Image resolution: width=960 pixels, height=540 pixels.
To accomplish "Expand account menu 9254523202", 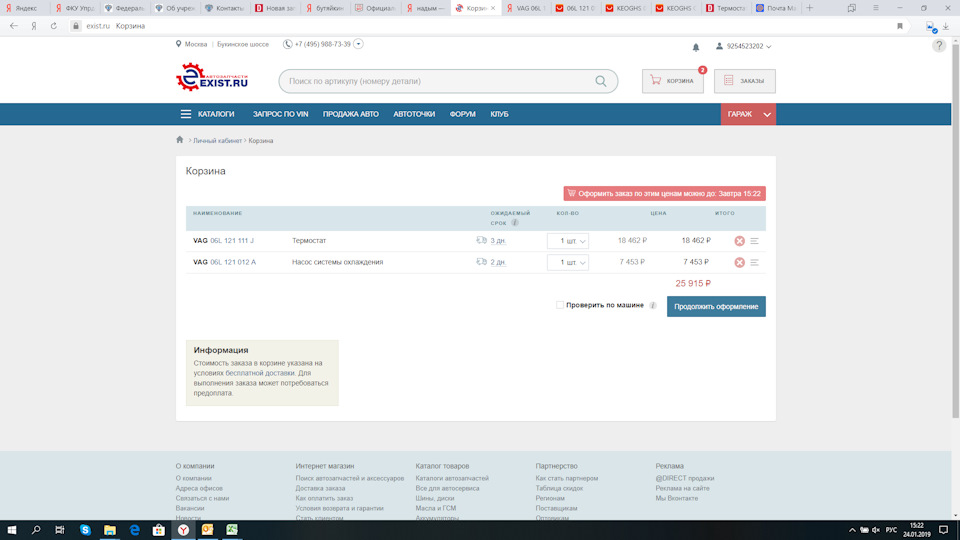I will pyautogui.click(x=743, y=47).
